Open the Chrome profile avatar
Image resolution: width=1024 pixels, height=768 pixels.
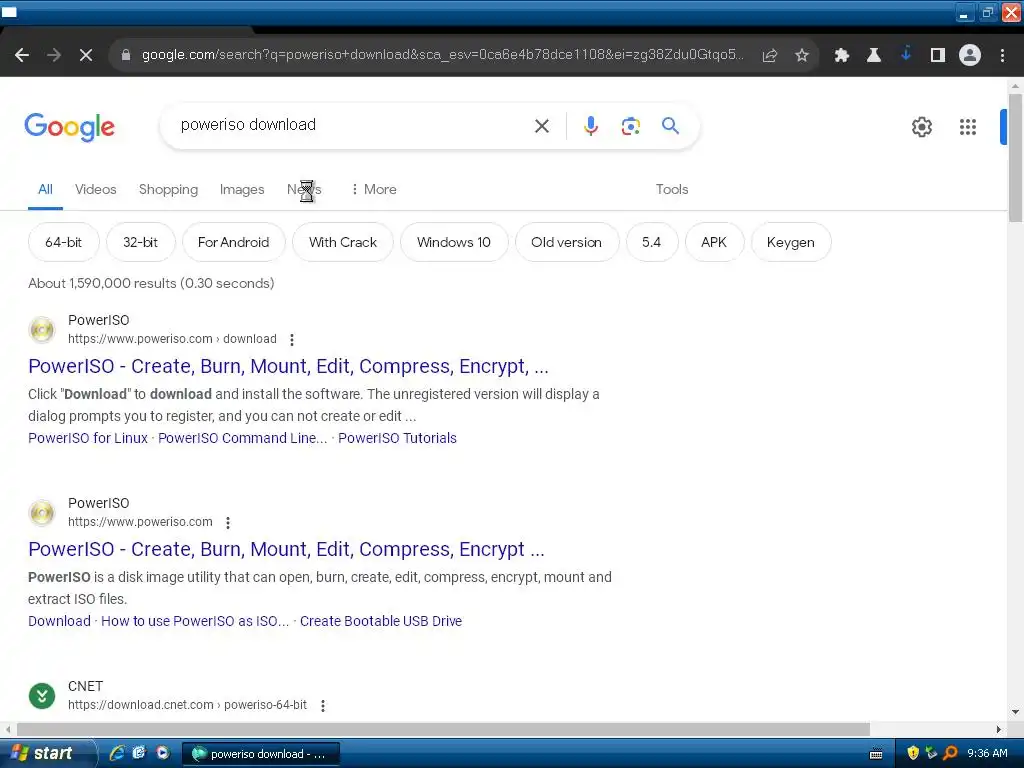[970, 56]
